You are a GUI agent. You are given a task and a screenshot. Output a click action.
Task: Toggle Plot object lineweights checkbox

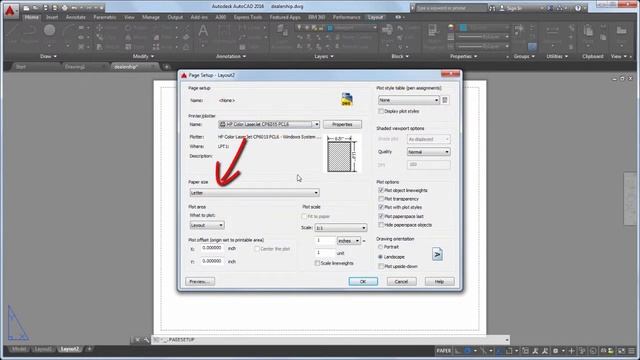(x=381, y=190)
